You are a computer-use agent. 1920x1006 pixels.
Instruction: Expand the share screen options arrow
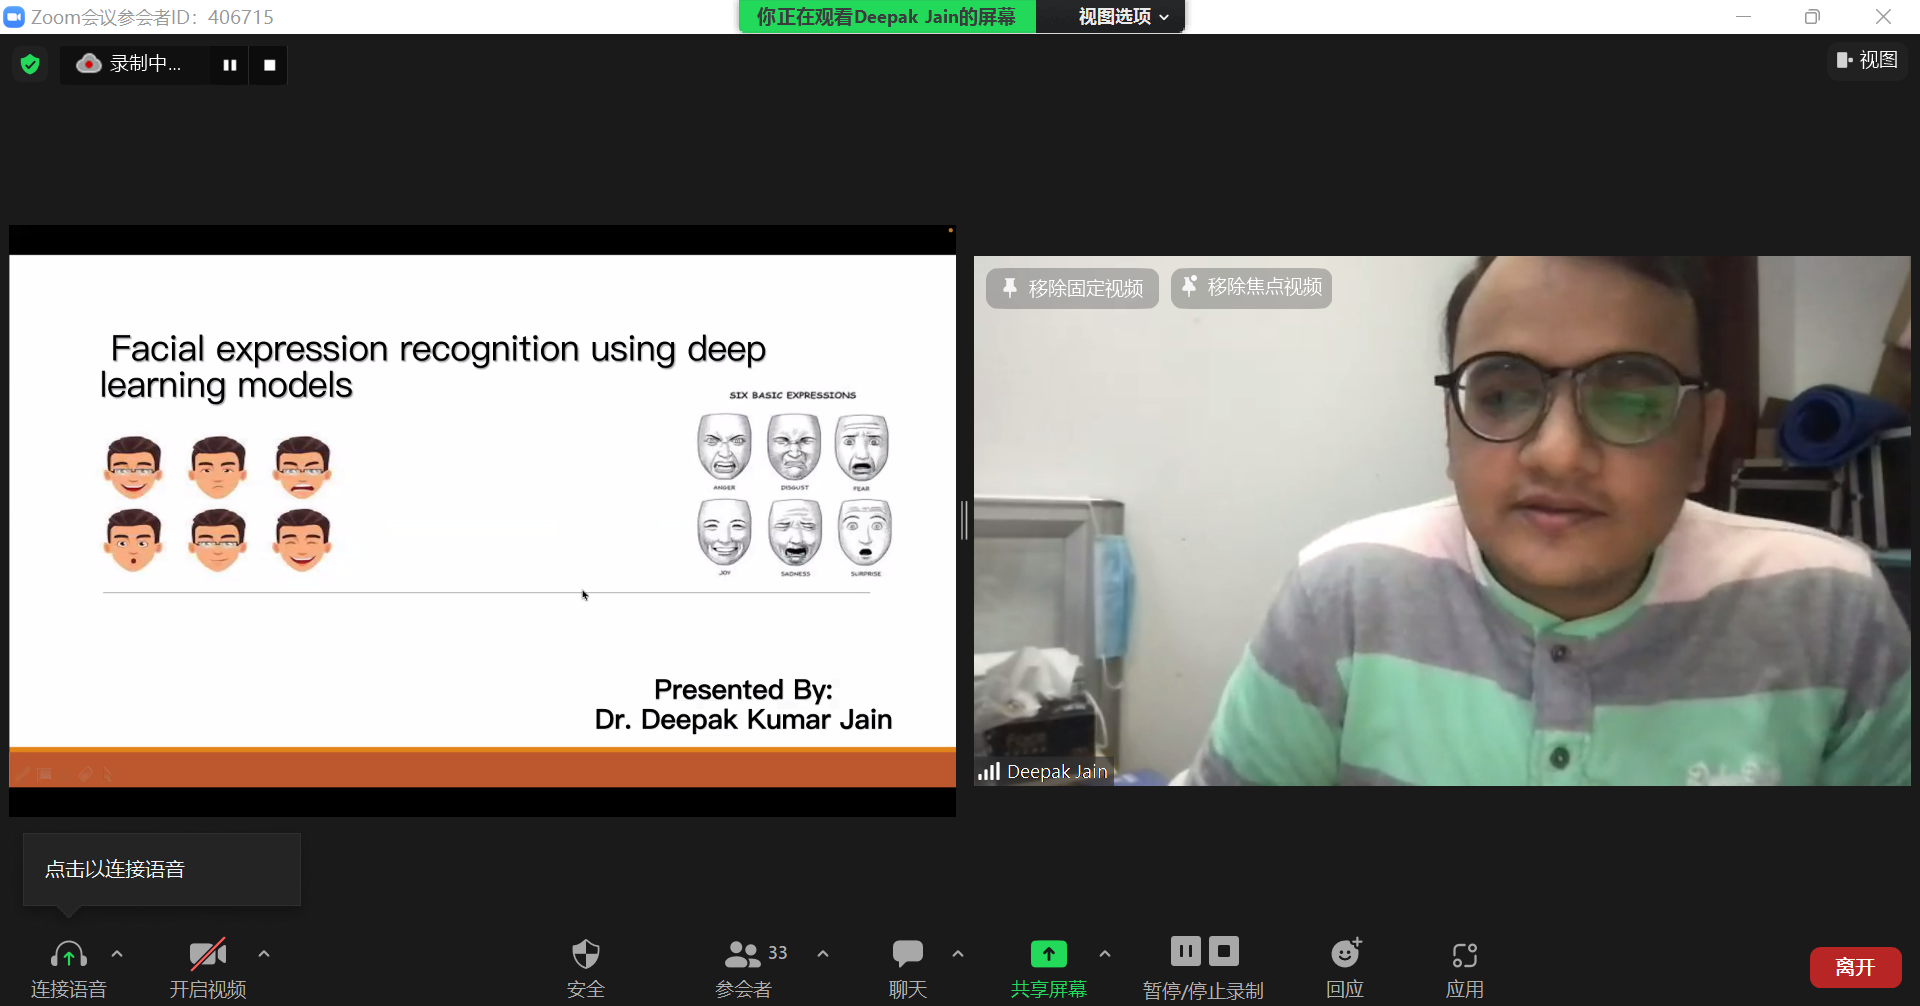coord(1105,954)
